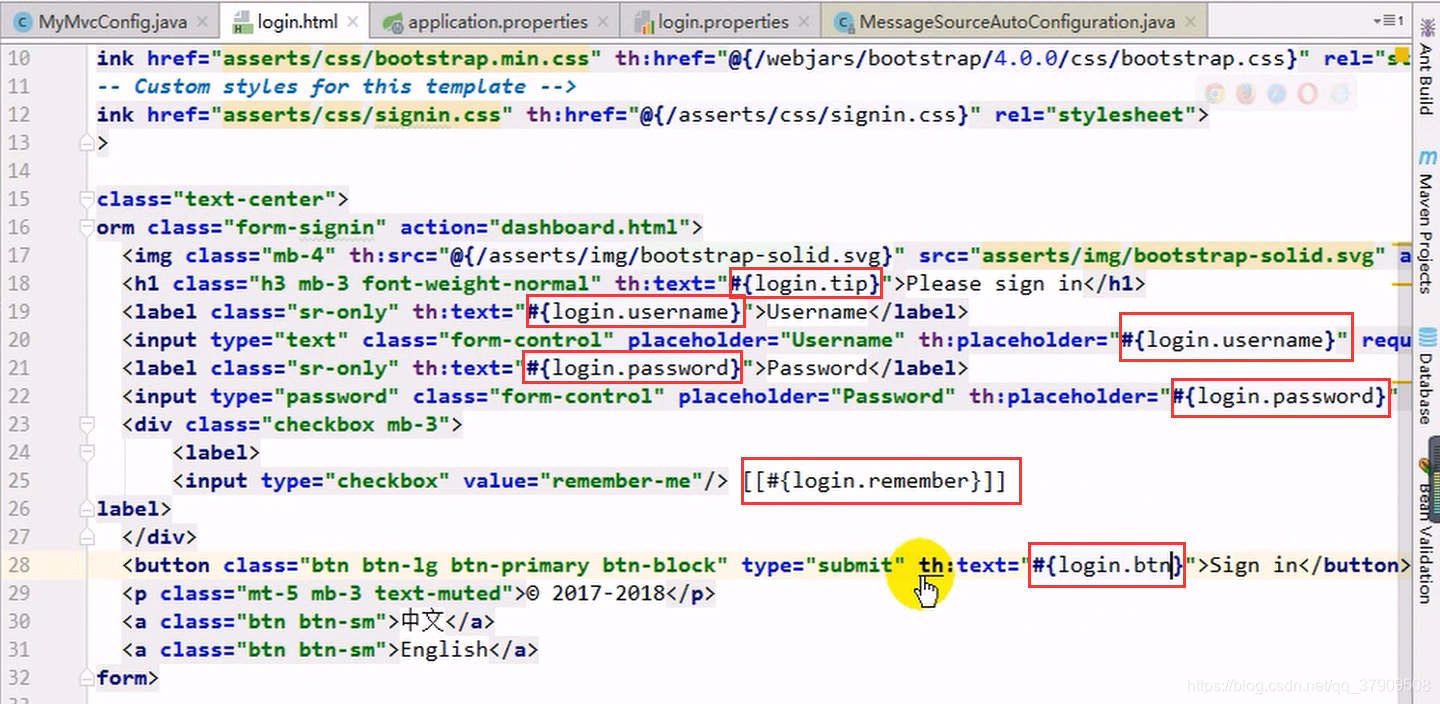Click the Maven Projects m icon
The height and width of the screenshot is (704, 1440).
pos(1427,158)
